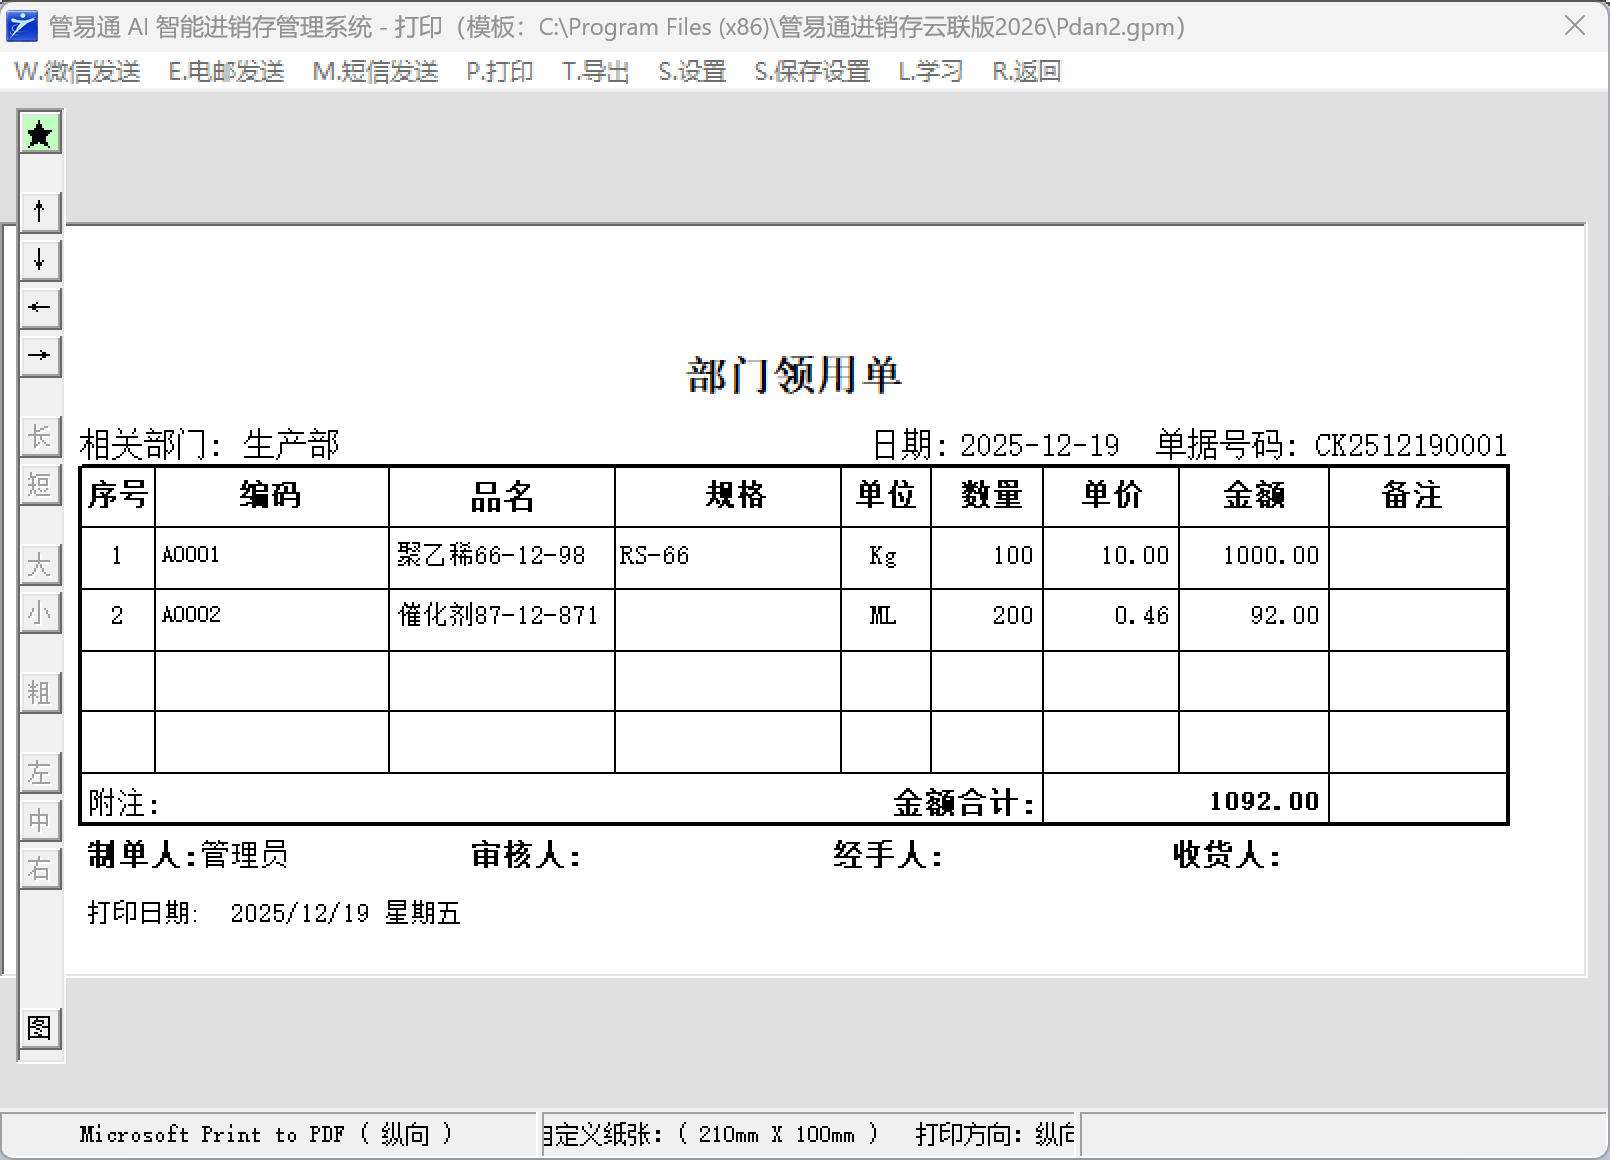Open the T.导出 export menu
Screen dimensions: 1610x1160
(595, 72)
